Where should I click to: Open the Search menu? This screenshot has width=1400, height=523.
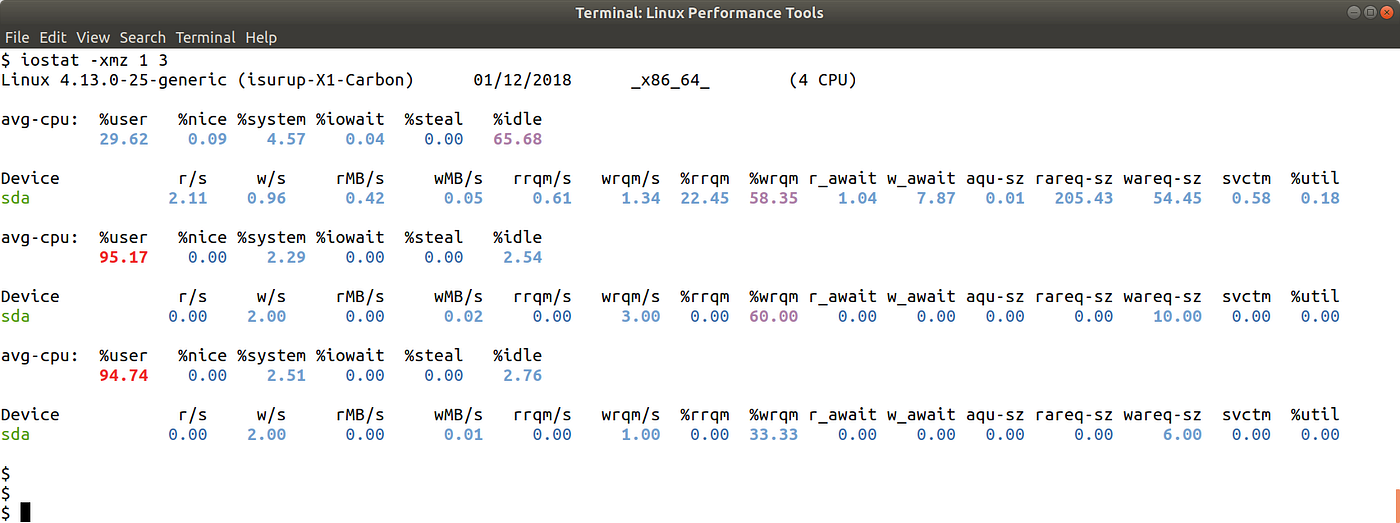pos(143,37)
